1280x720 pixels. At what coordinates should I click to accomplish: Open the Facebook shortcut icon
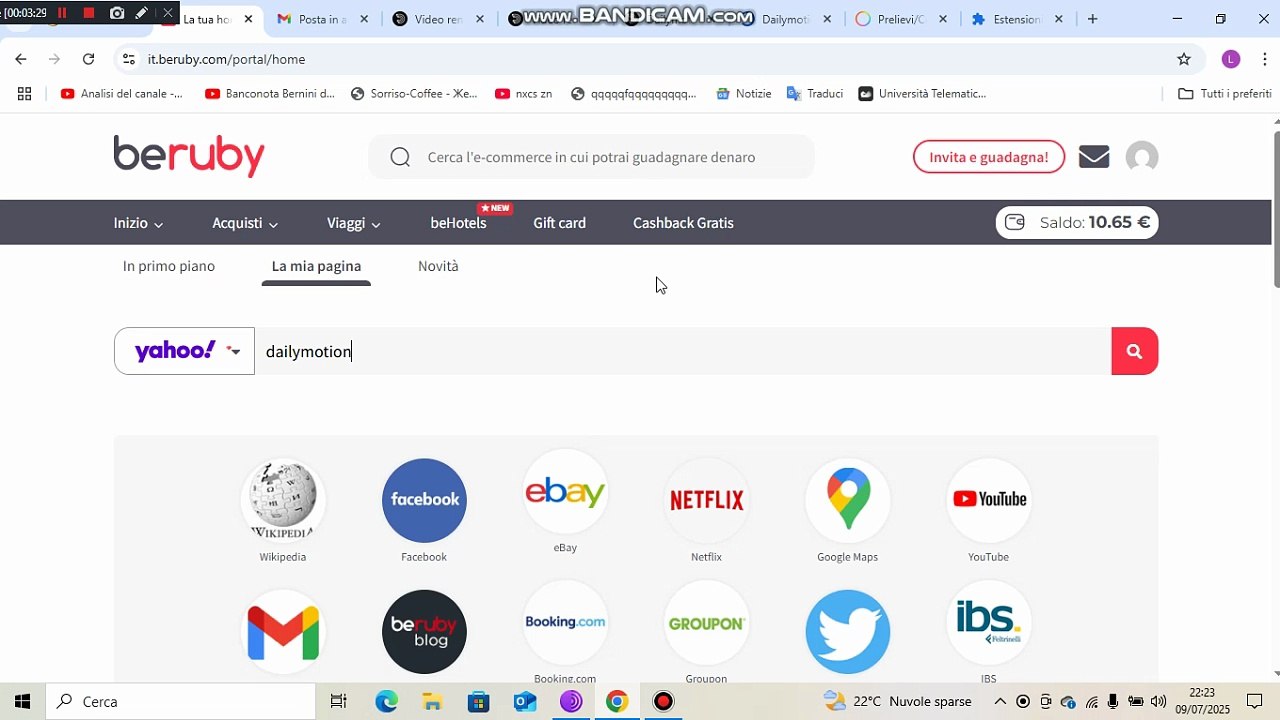[x=424, y=500]
